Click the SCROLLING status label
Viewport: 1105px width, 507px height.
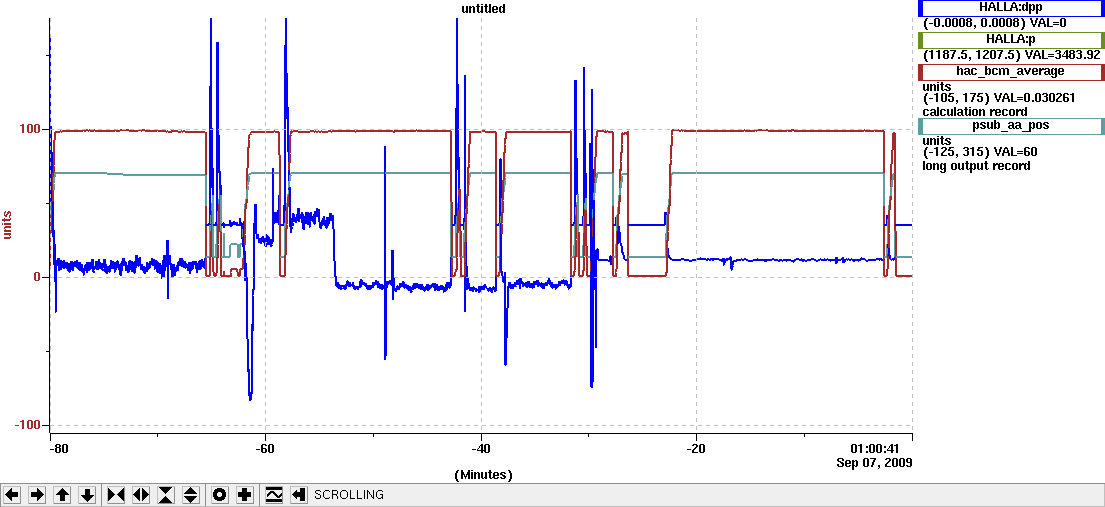349,495
